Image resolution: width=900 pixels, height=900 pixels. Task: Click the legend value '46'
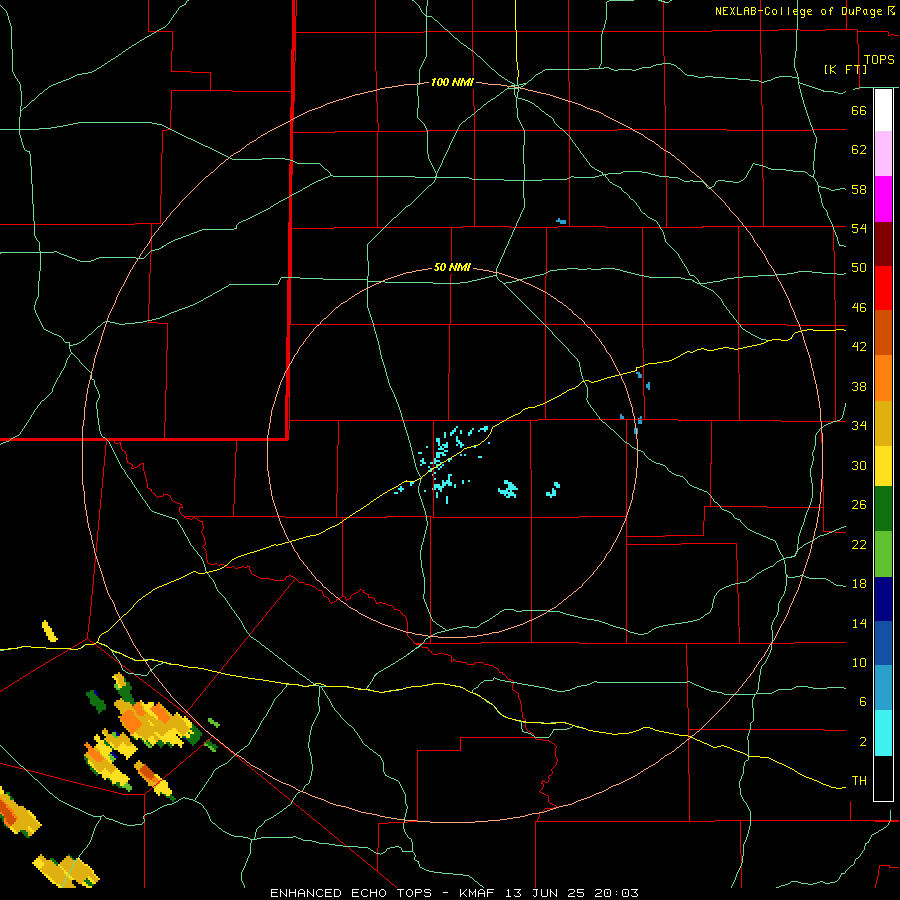(x=859, y=308)
